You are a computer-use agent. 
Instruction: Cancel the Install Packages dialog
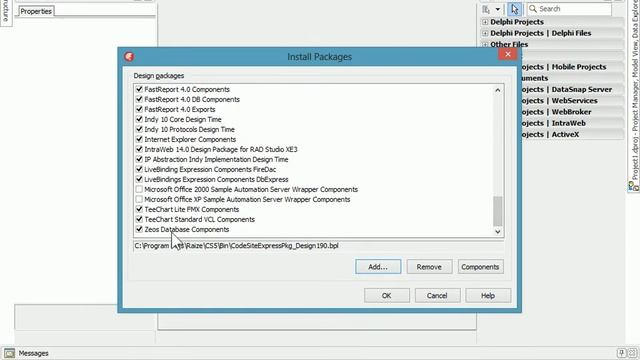[x=437, y=296]
